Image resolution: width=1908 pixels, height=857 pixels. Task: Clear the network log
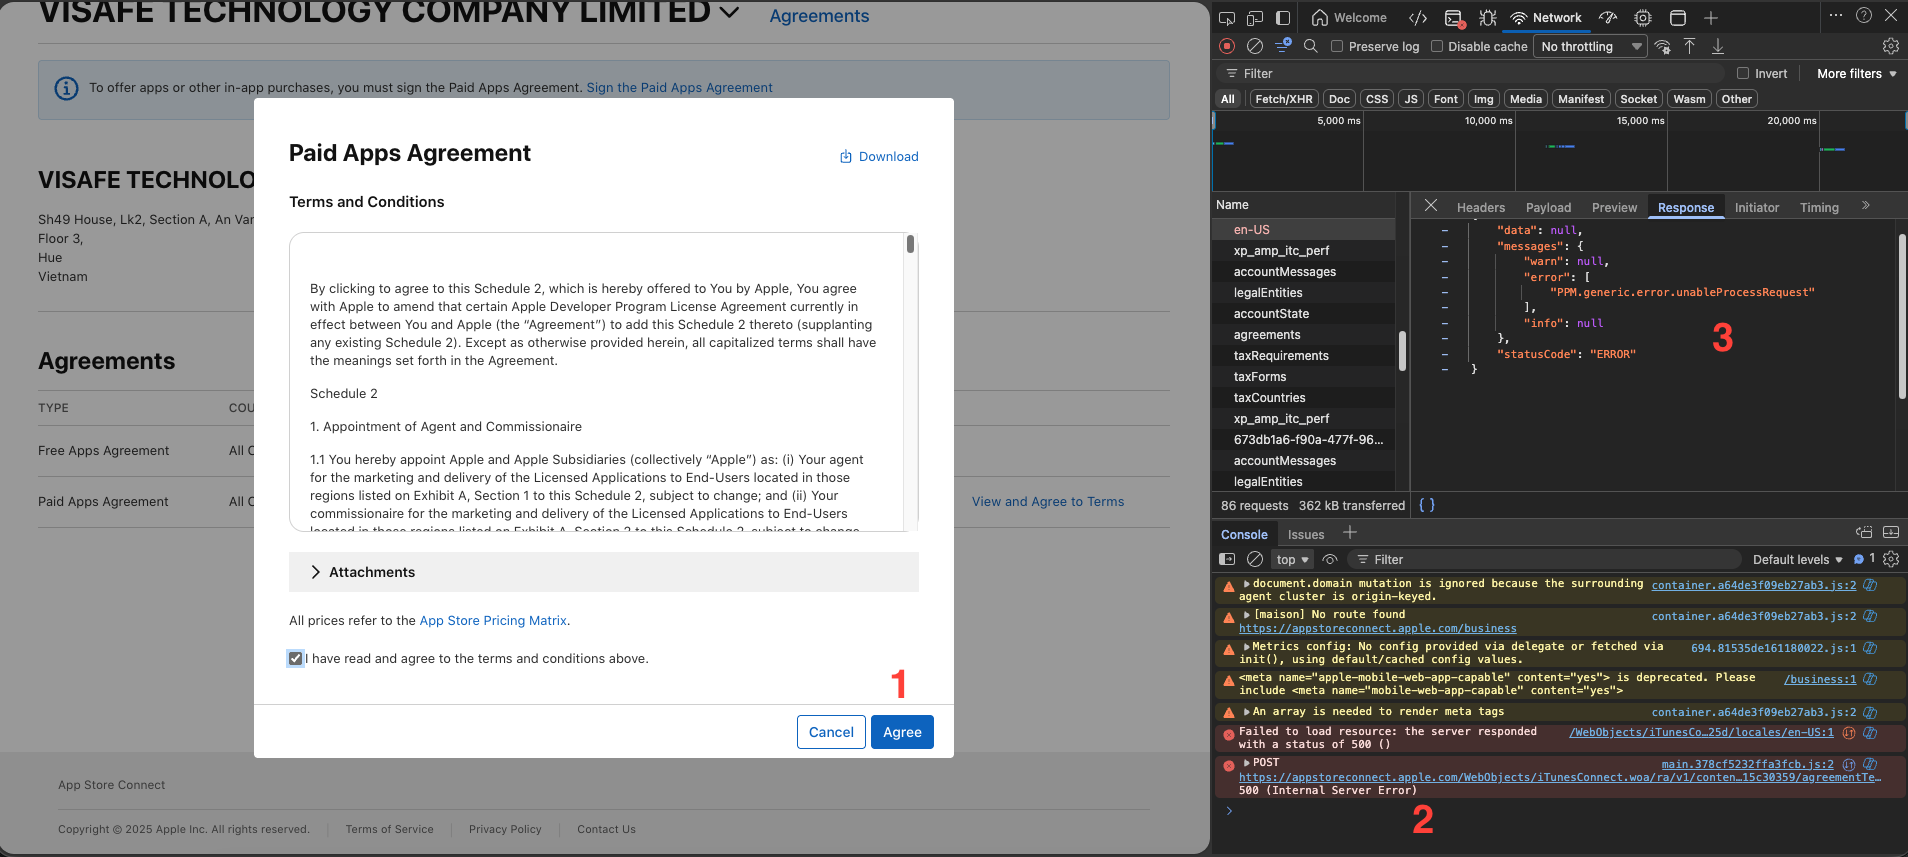click(1254, 46)
